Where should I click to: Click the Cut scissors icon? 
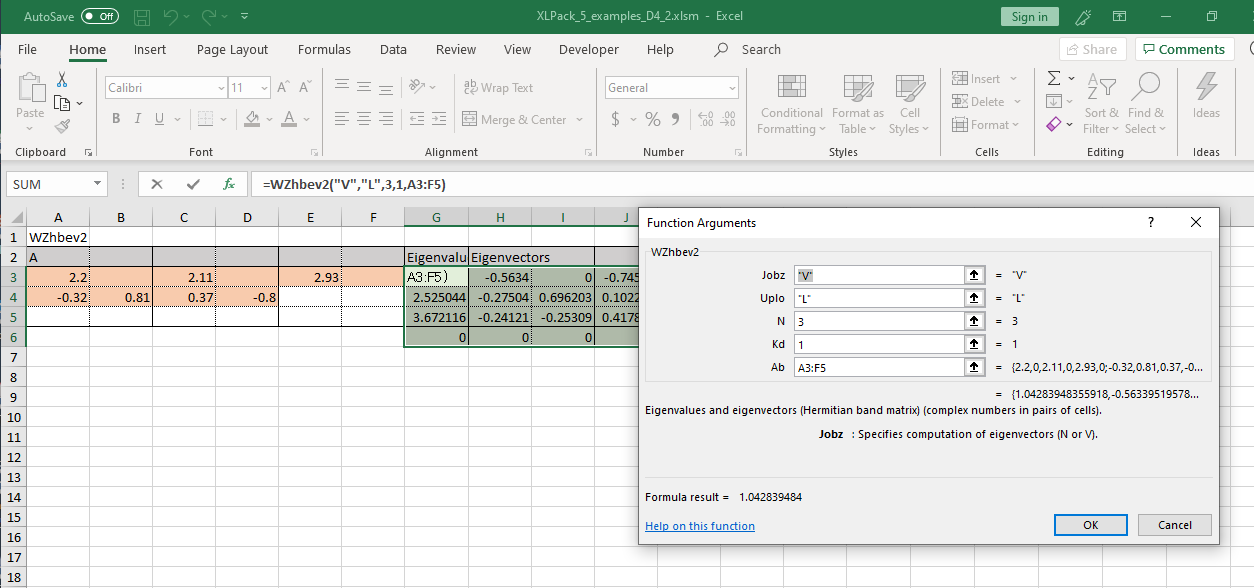(x=62, y=80)
